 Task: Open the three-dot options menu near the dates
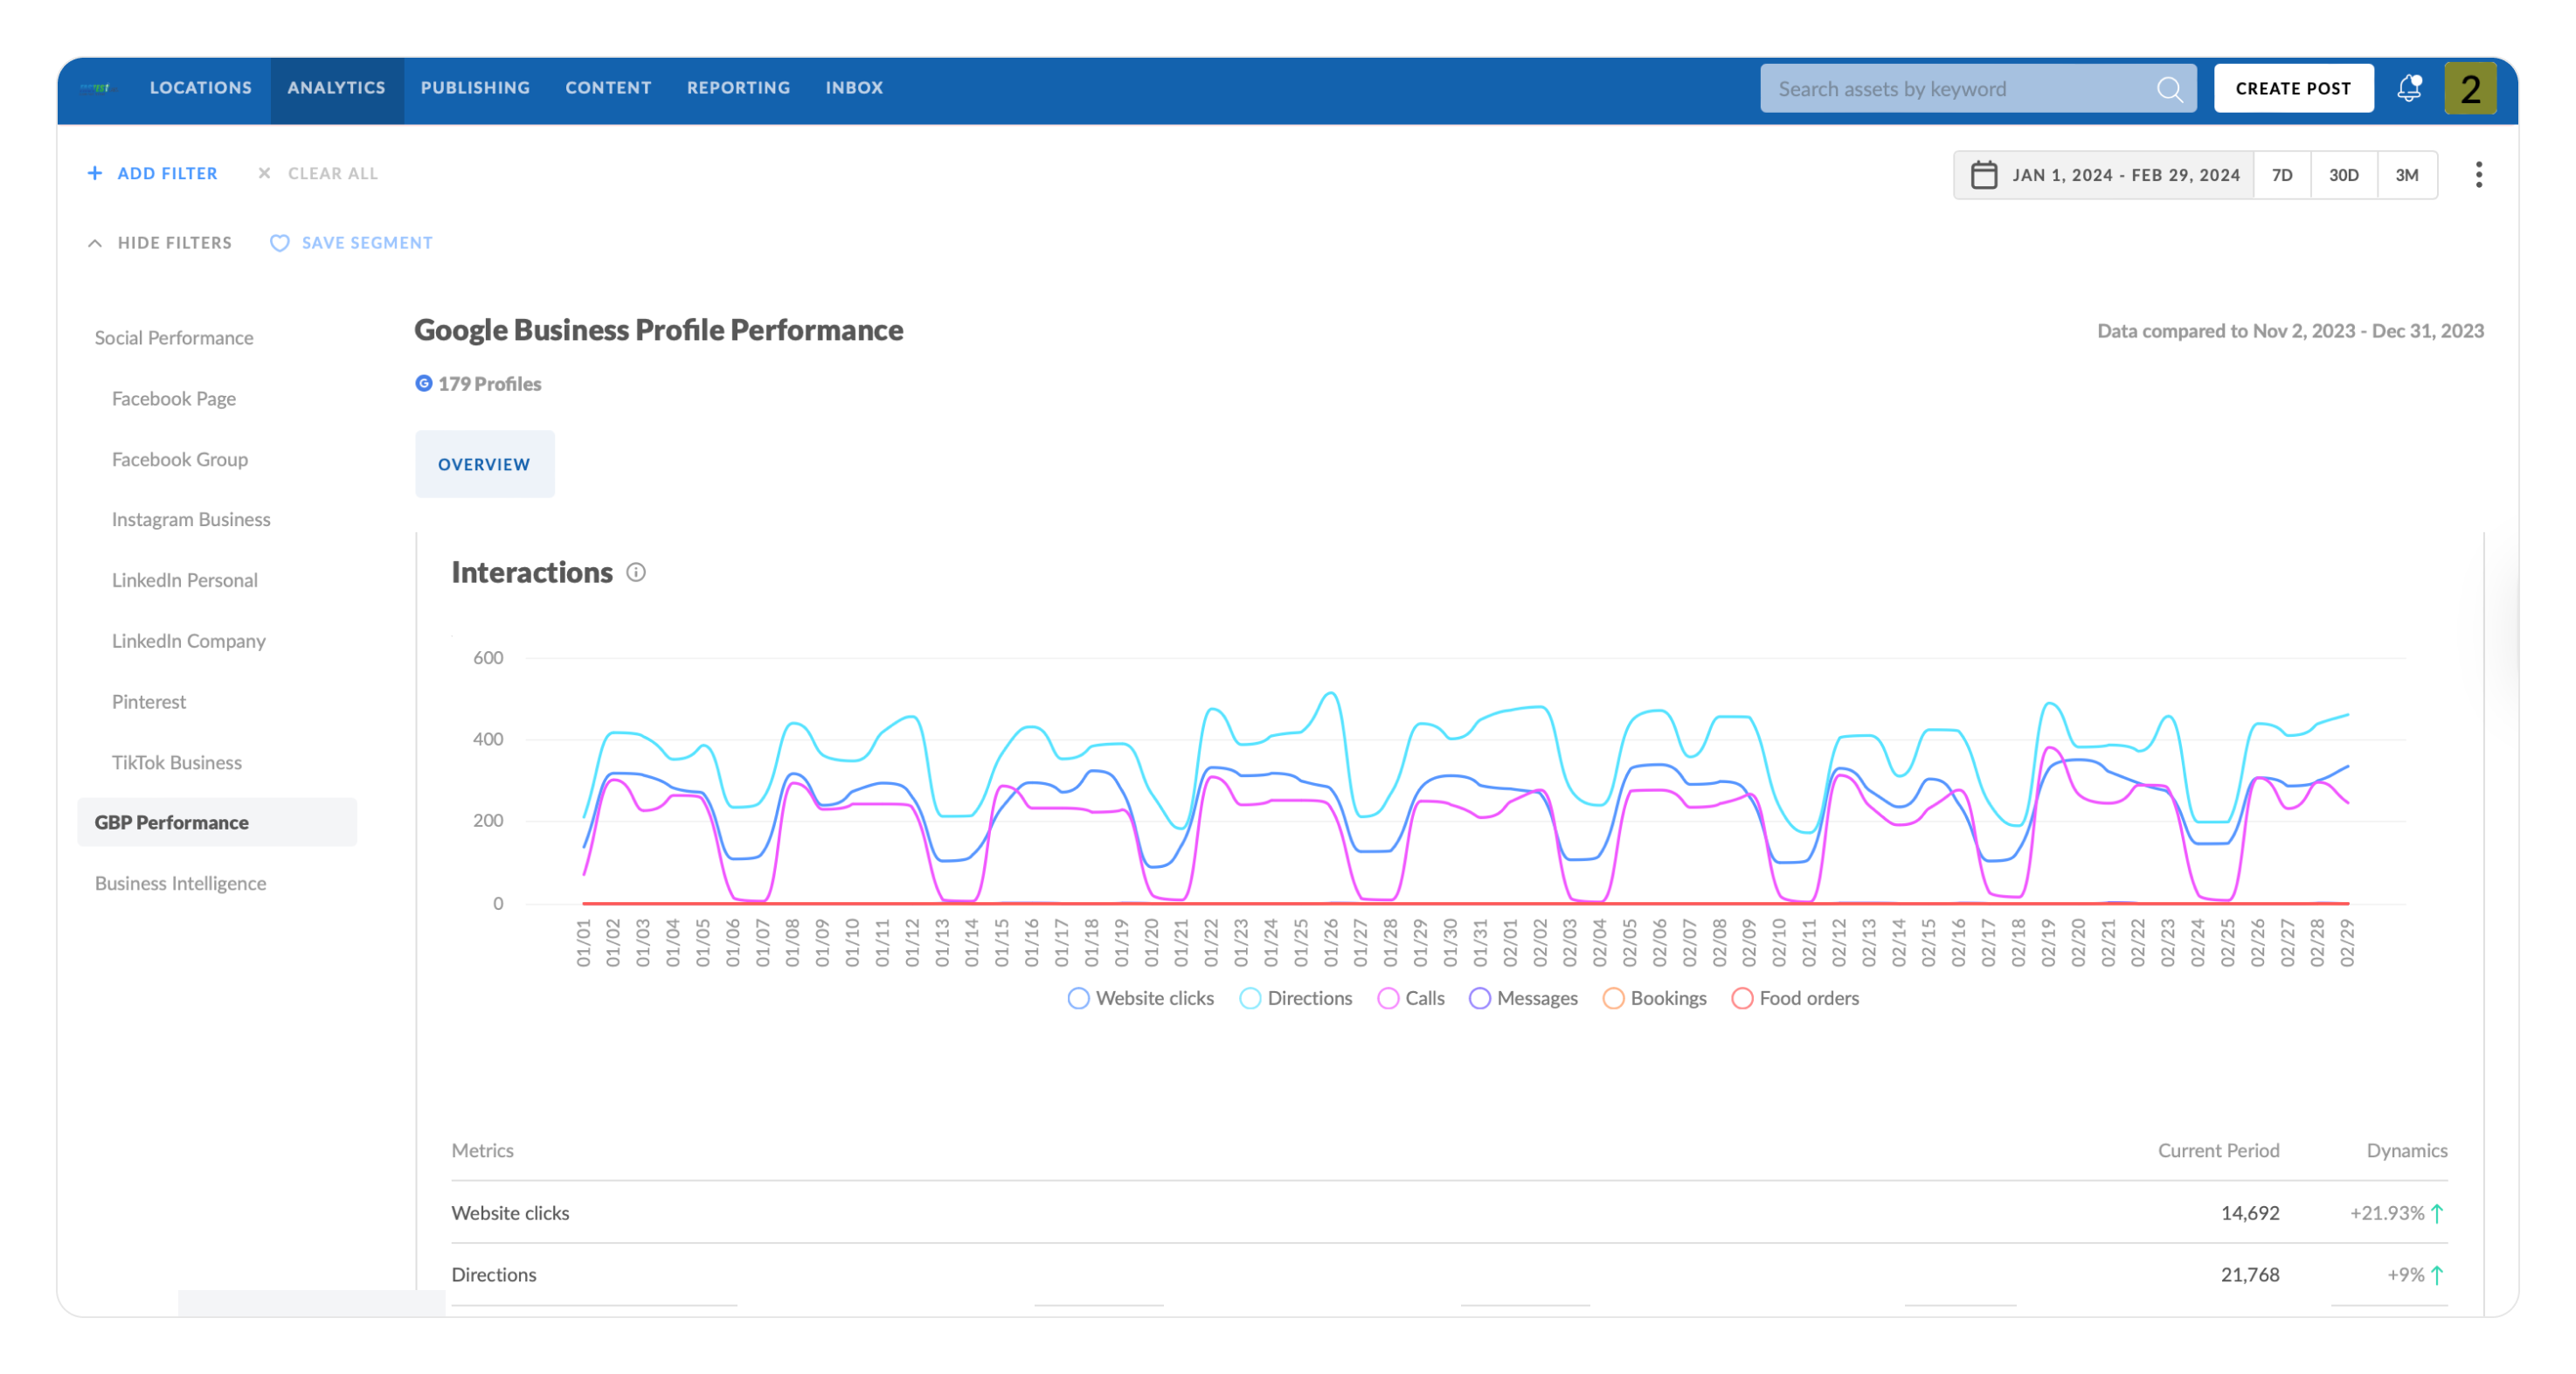pos(2480,173)
